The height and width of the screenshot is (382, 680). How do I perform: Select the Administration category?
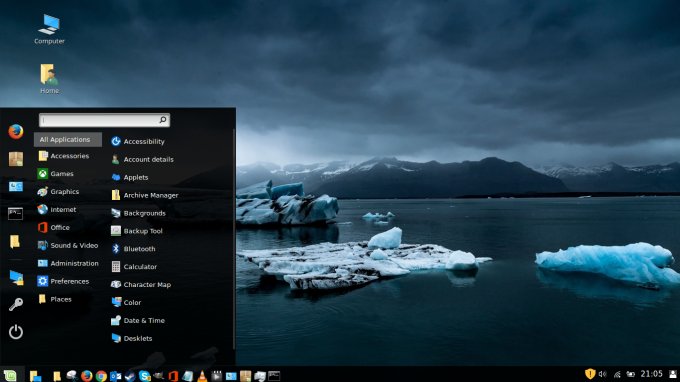tap(68, 263)
